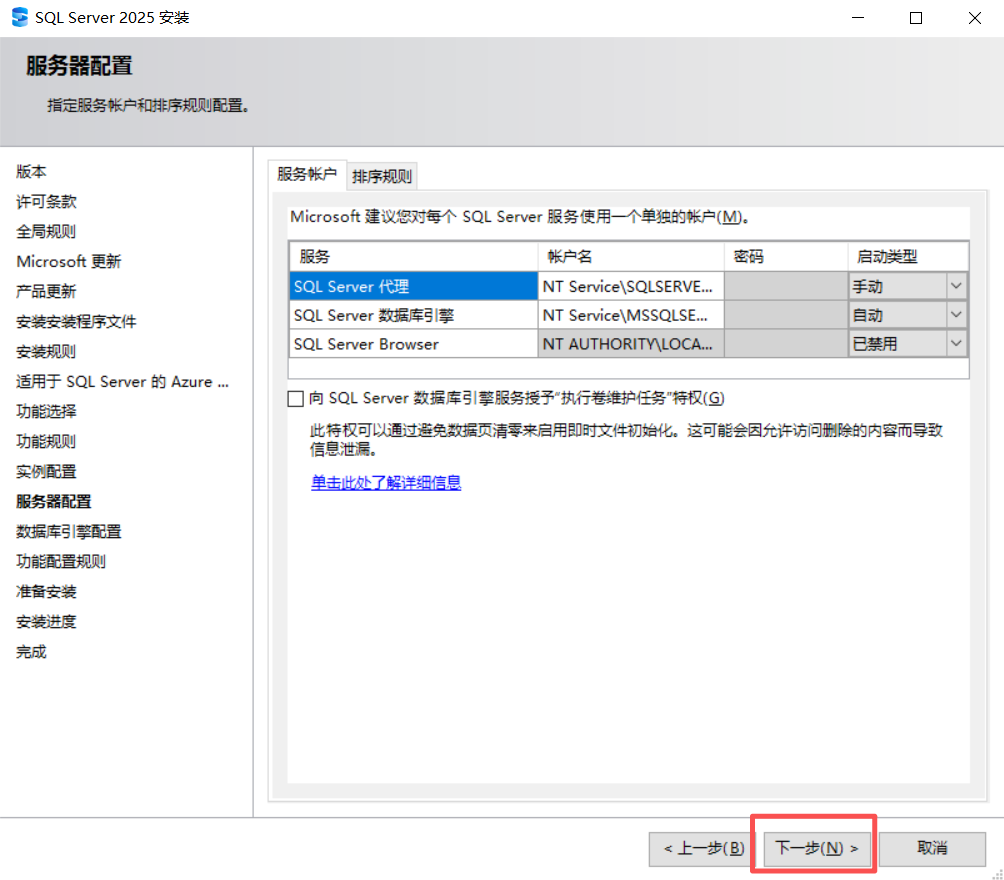Image resolution: width=1004 pixels, height=880 pixels.
Task: Open startup type dropdown for SQL Server 代理
Action: 956,286
